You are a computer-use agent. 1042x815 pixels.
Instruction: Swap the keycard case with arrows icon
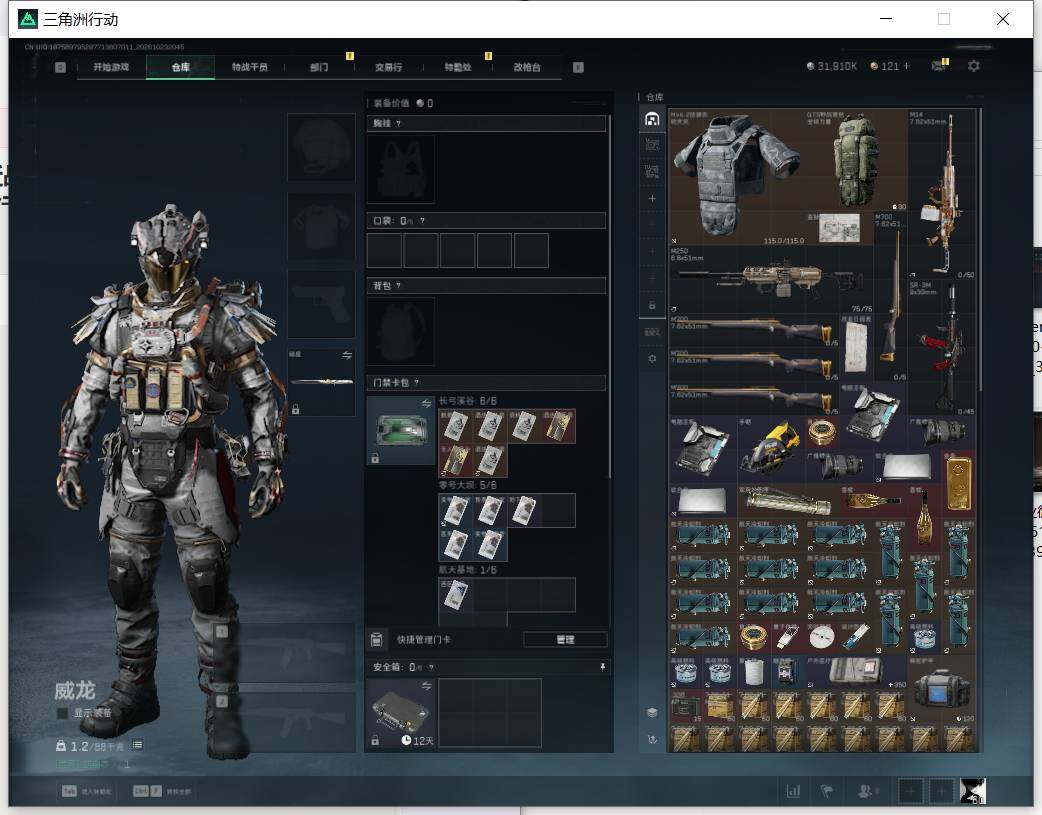[x=427, y=404]
